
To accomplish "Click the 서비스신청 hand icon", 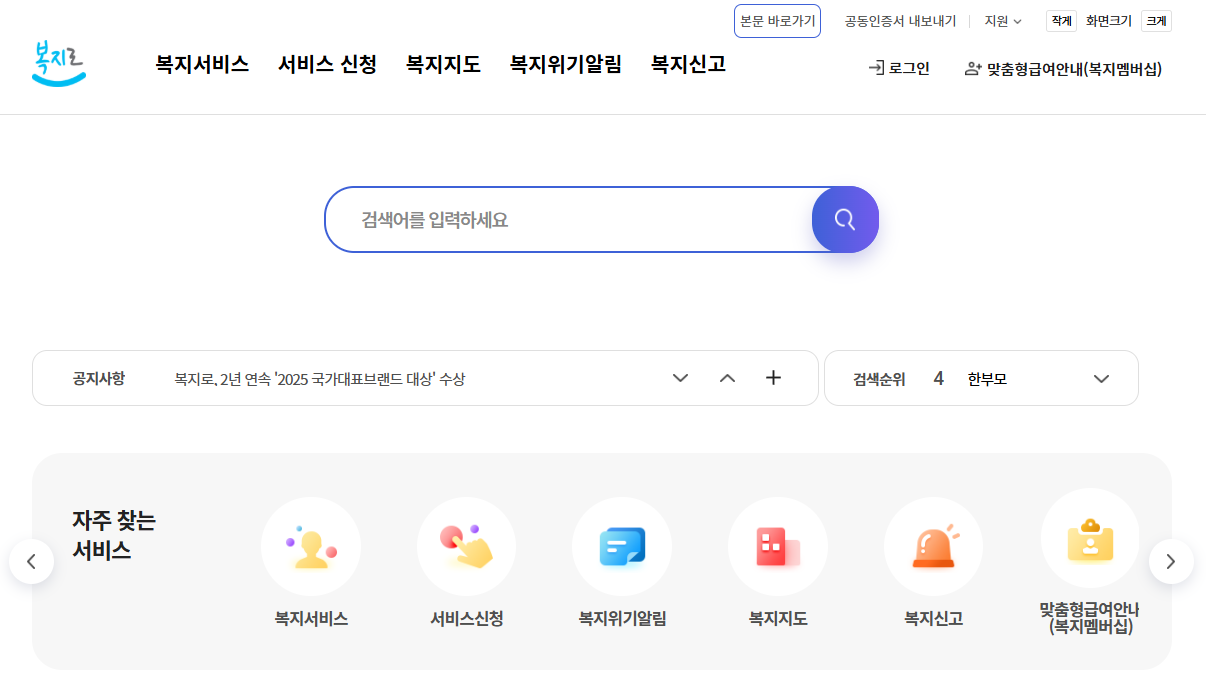I will click(x=466, y=546).
